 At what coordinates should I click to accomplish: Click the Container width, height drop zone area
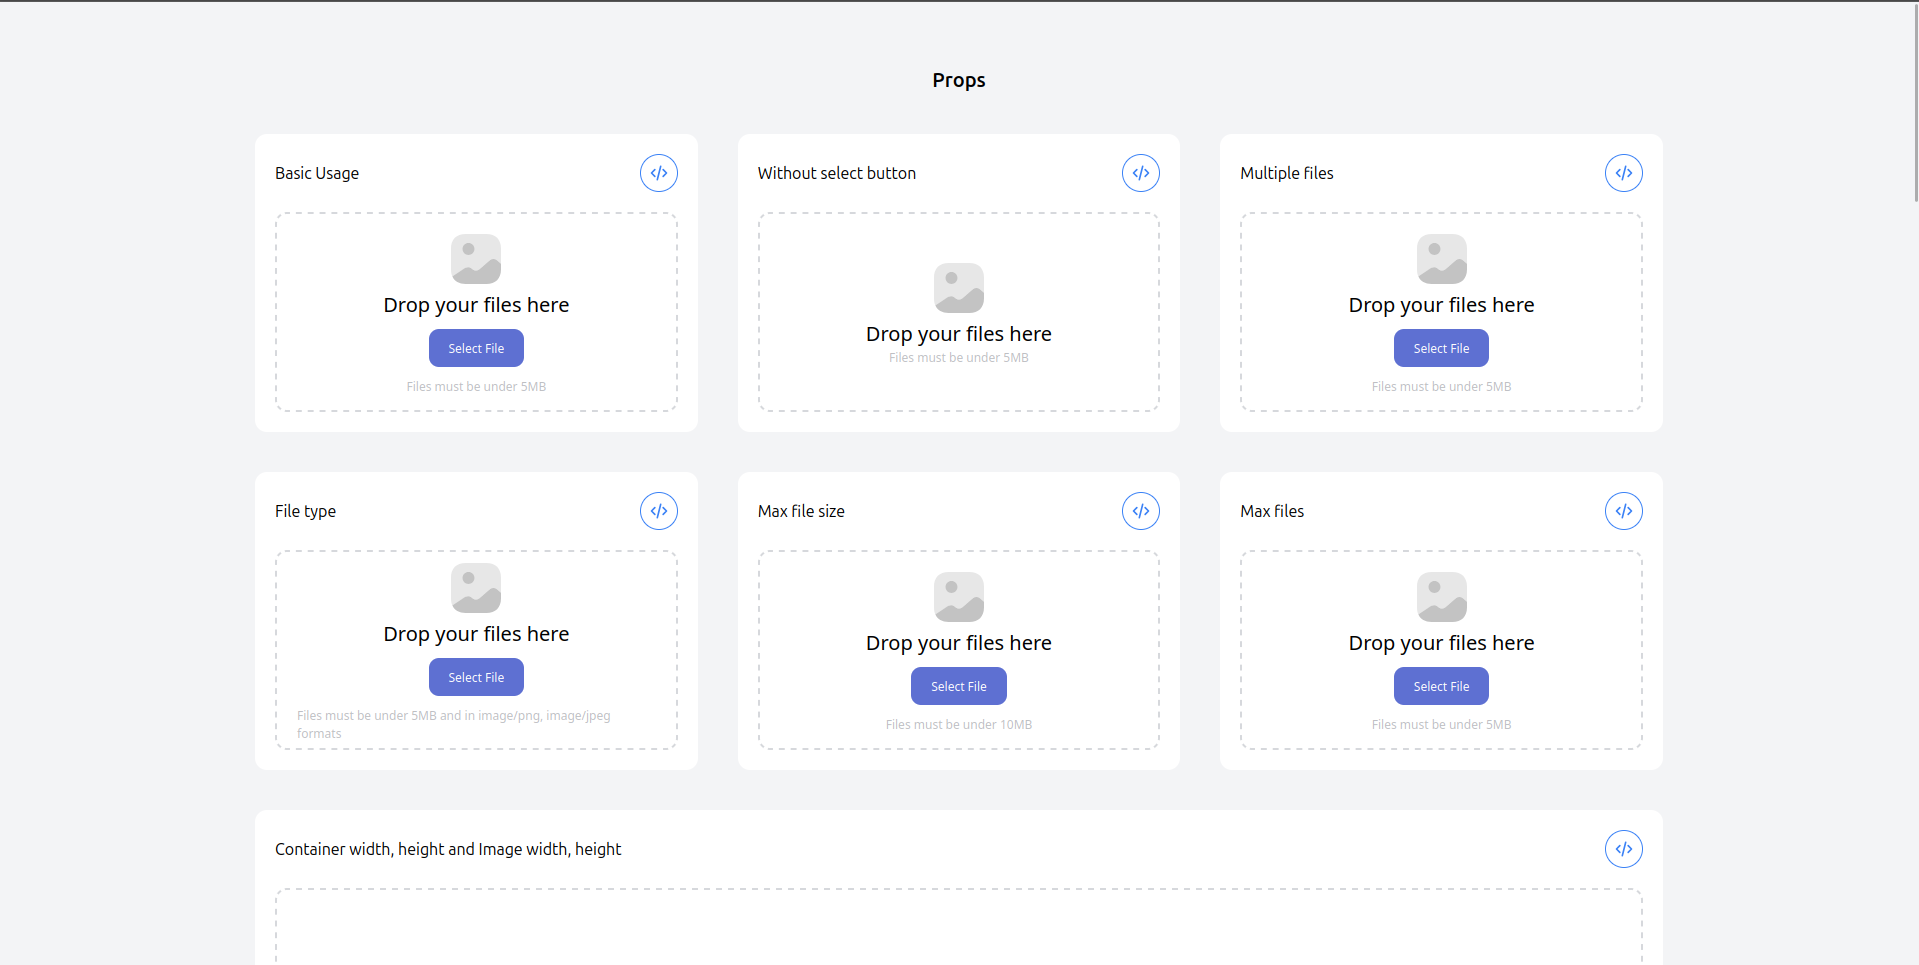[958, 928]
